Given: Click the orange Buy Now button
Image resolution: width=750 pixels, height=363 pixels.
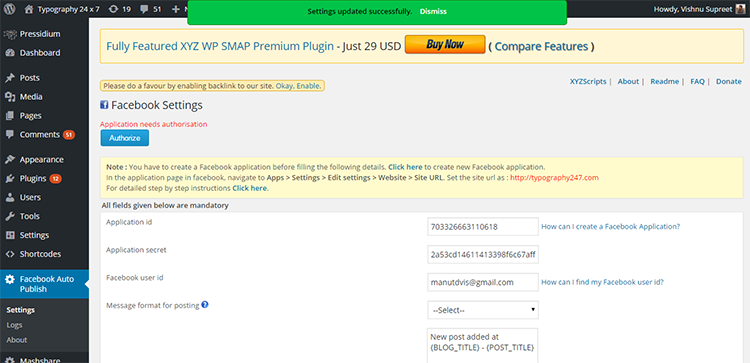Looking at the screenshot, I should click(445, 44).
